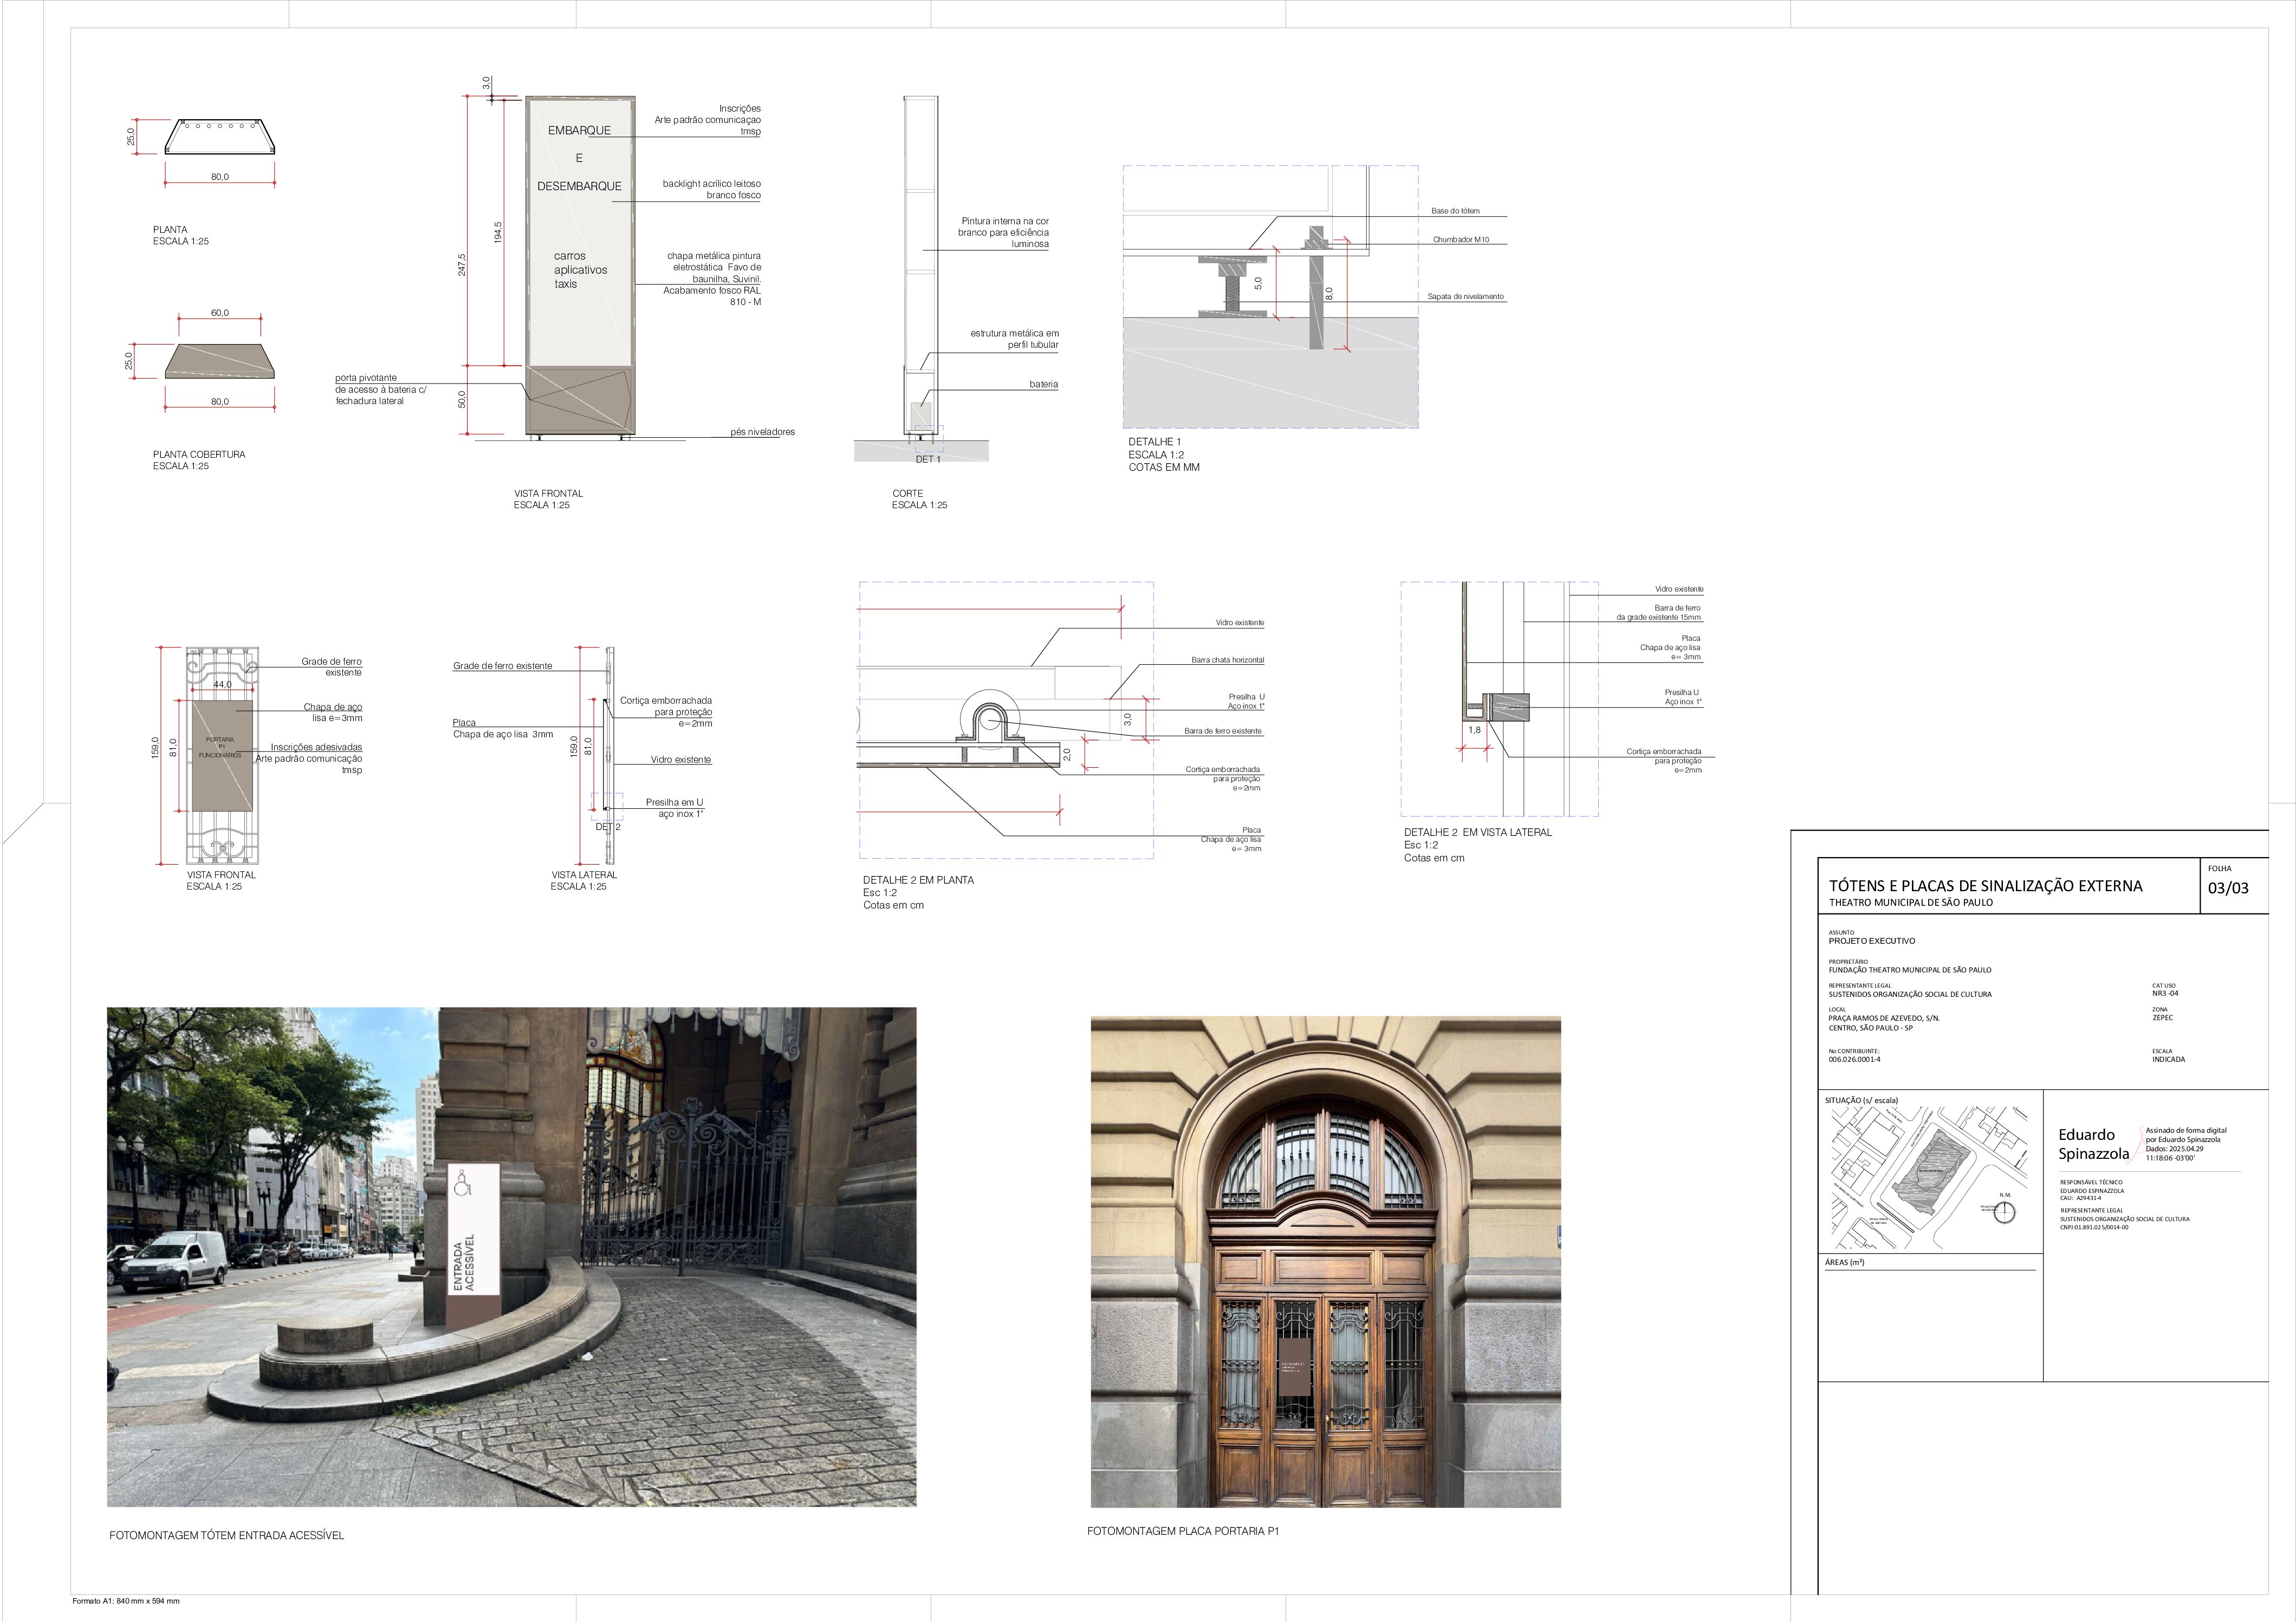Image resolution: width=2296 pixels, height=1622 pixels.
Task: Select the 'COTAS EM MM' note
Action: coord(1164,467)
